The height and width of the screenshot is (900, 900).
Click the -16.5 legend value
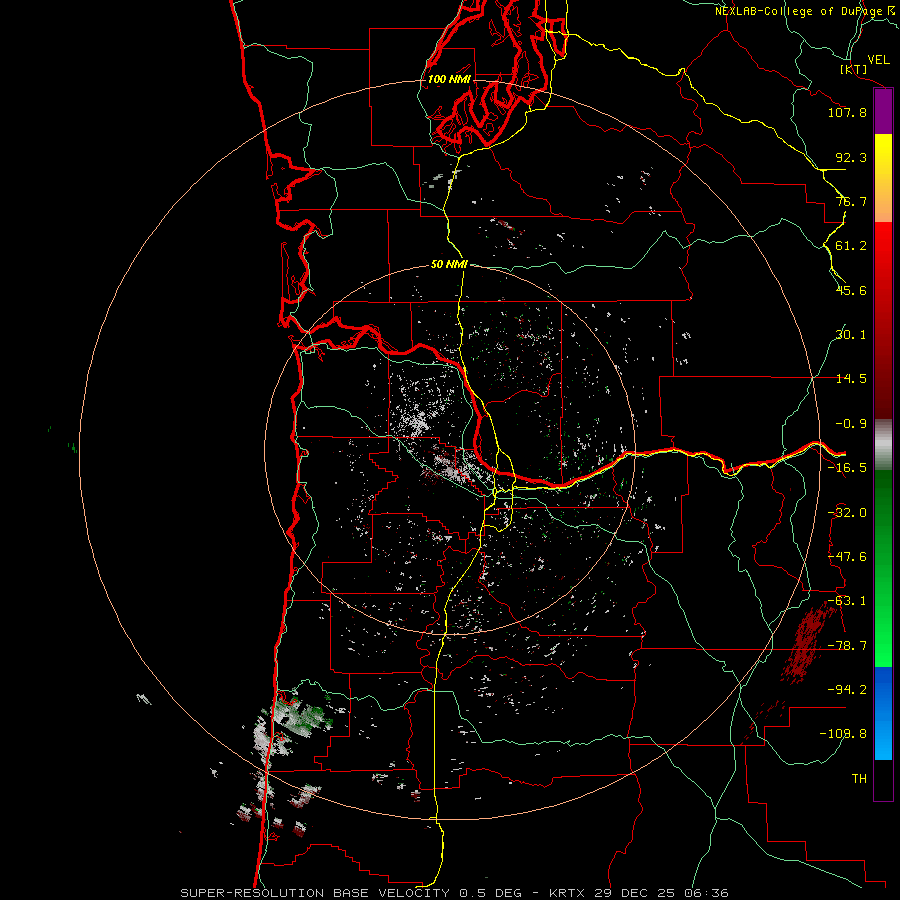click(x=847, y=468)
